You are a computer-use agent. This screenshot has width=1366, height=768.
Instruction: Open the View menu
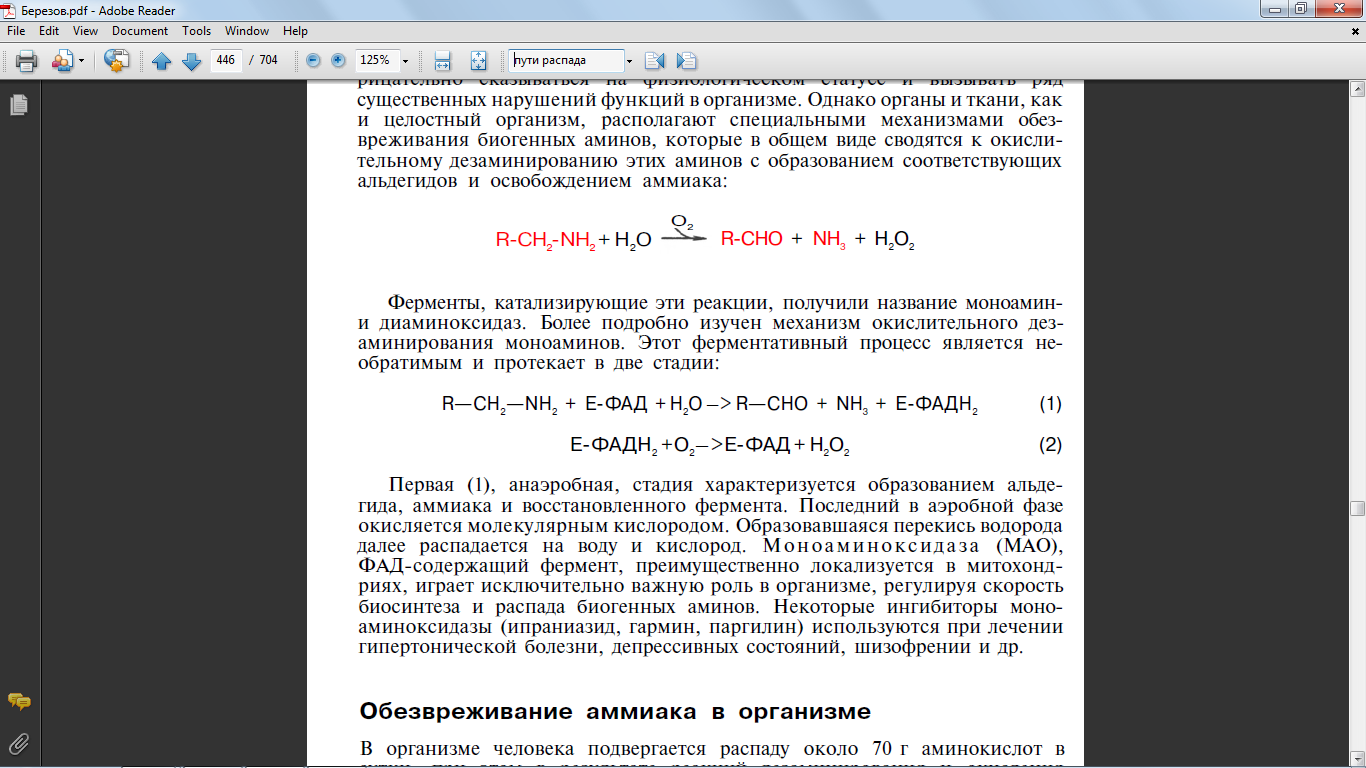[x=85, y=31]
